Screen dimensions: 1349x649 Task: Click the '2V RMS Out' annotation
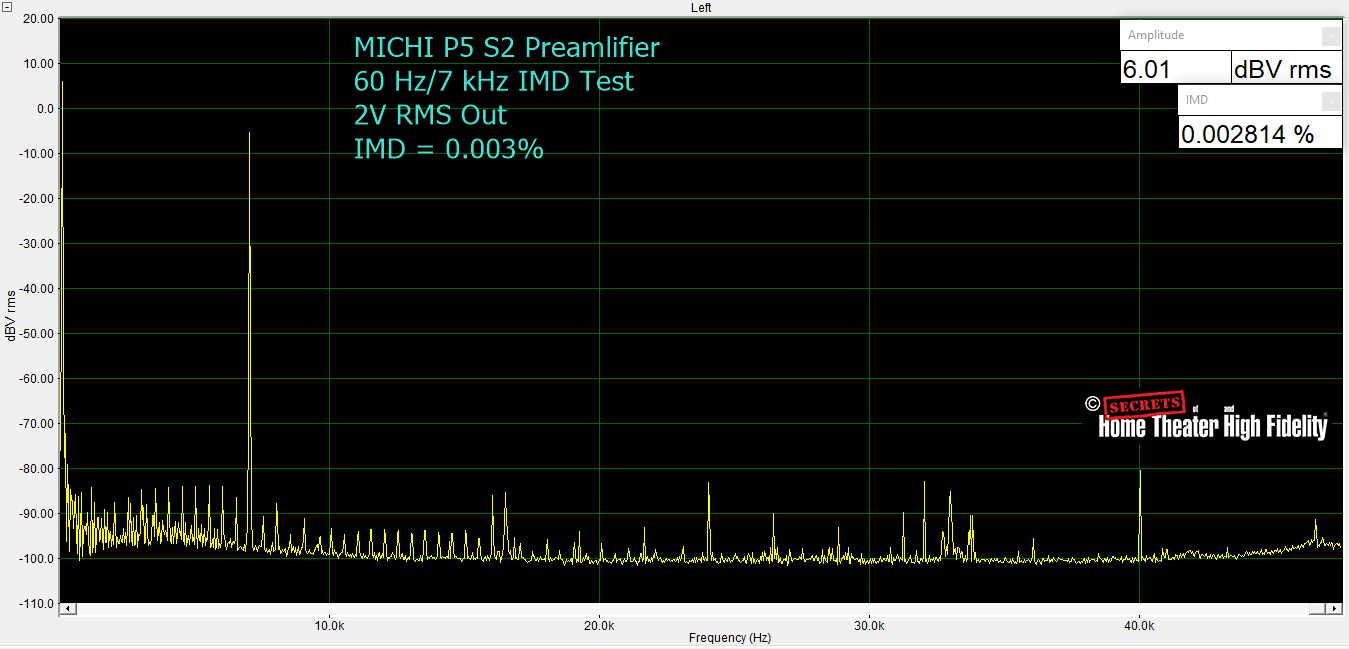[430, 114]
